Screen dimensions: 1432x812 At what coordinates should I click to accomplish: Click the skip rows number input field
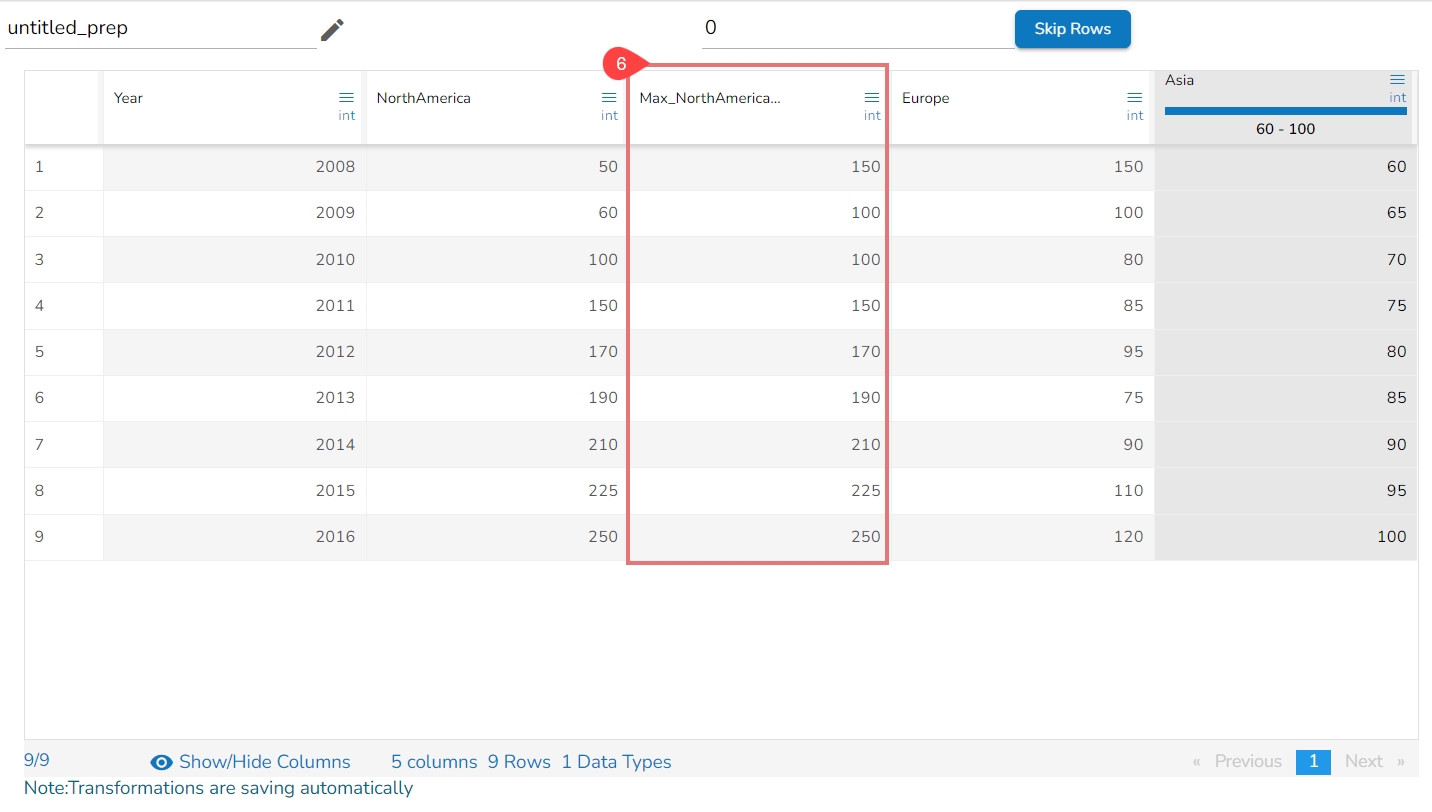click(858, 29)
